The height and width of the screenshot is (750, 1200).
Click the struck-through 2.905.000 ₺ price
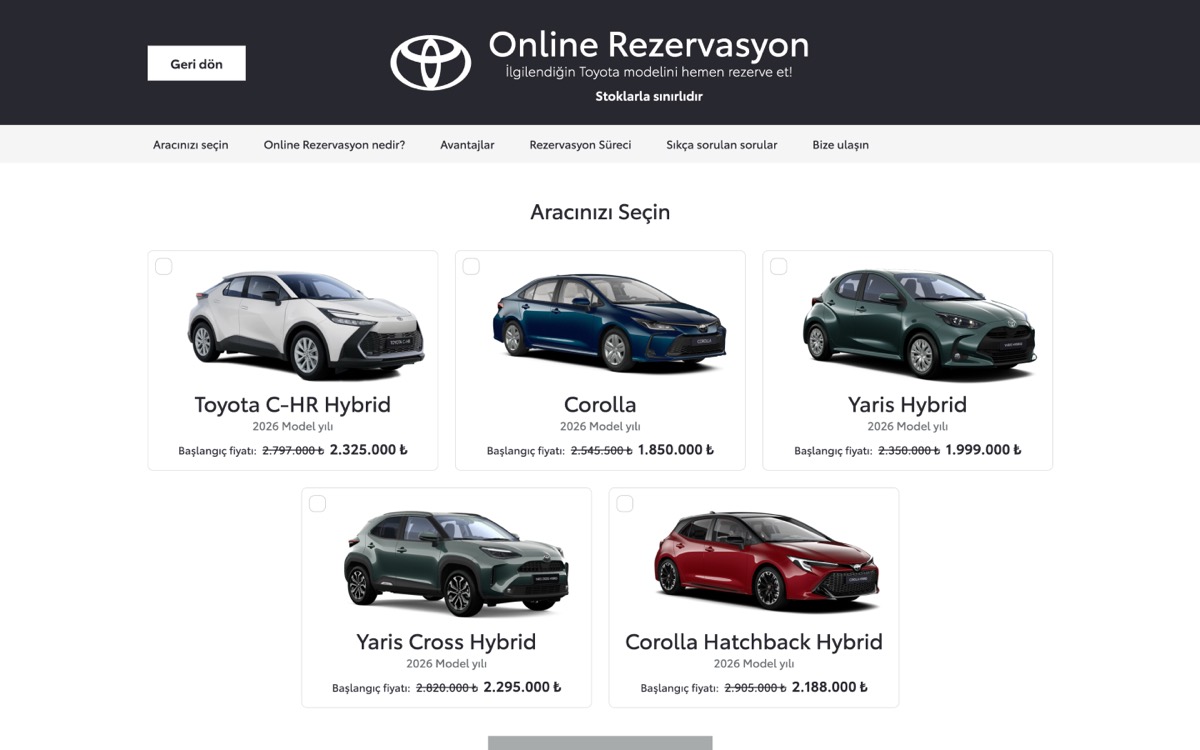coord(755,688)
